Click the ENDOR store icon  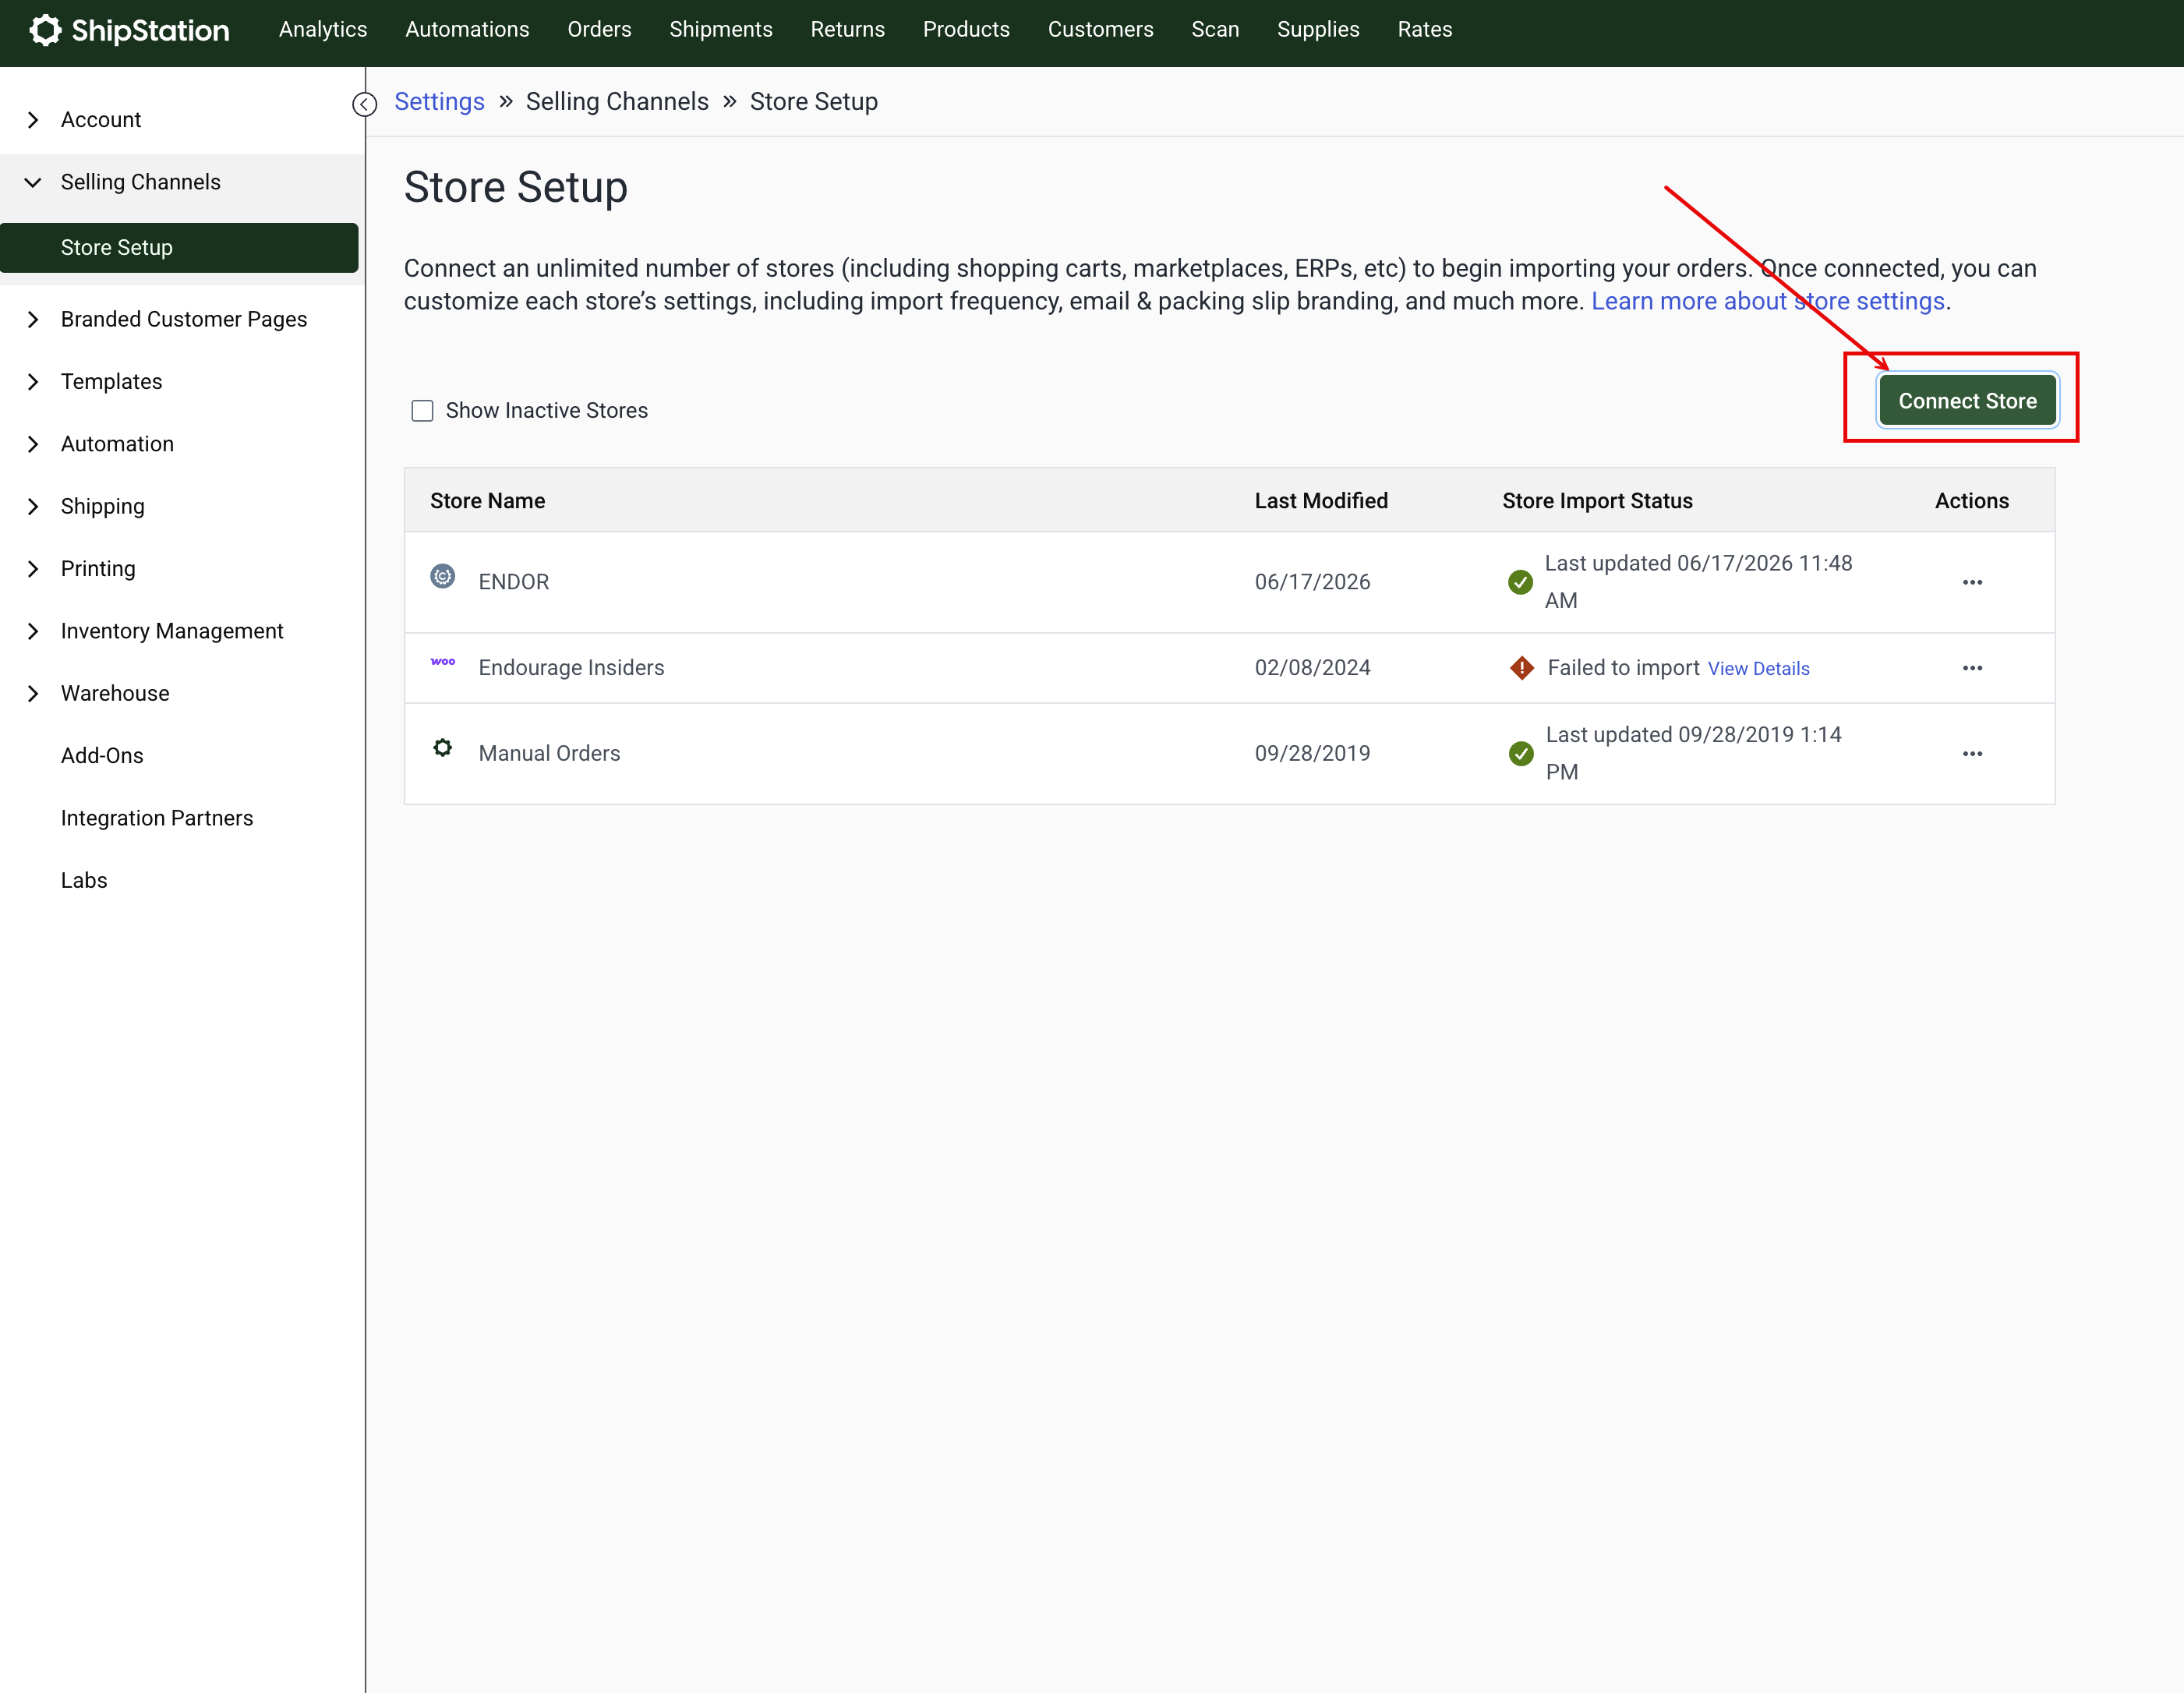(443, 576)
